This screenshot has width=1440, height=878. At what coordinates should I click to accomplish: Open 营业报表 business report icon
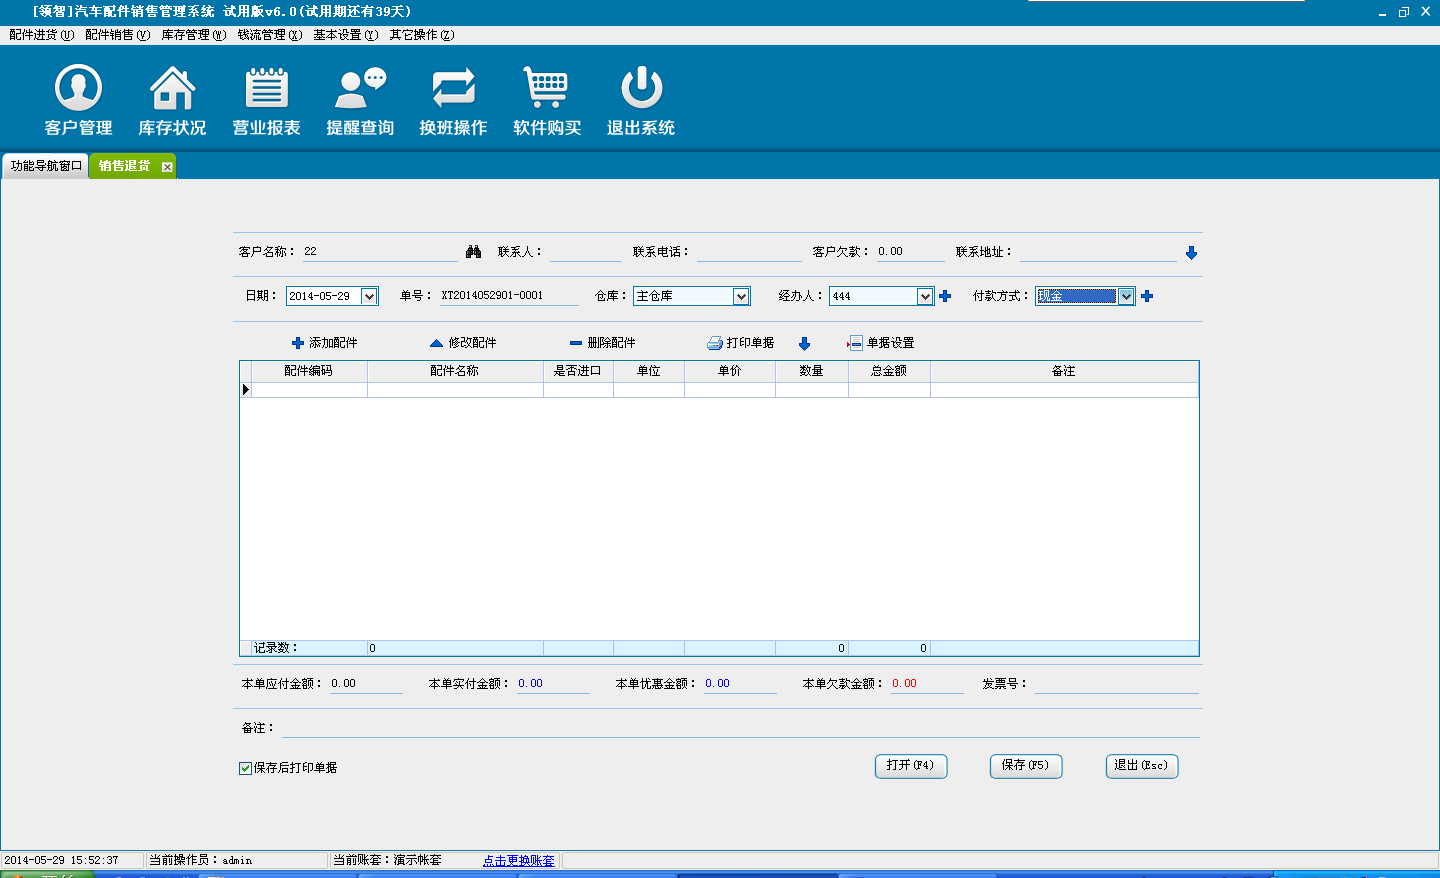point(266,89)
